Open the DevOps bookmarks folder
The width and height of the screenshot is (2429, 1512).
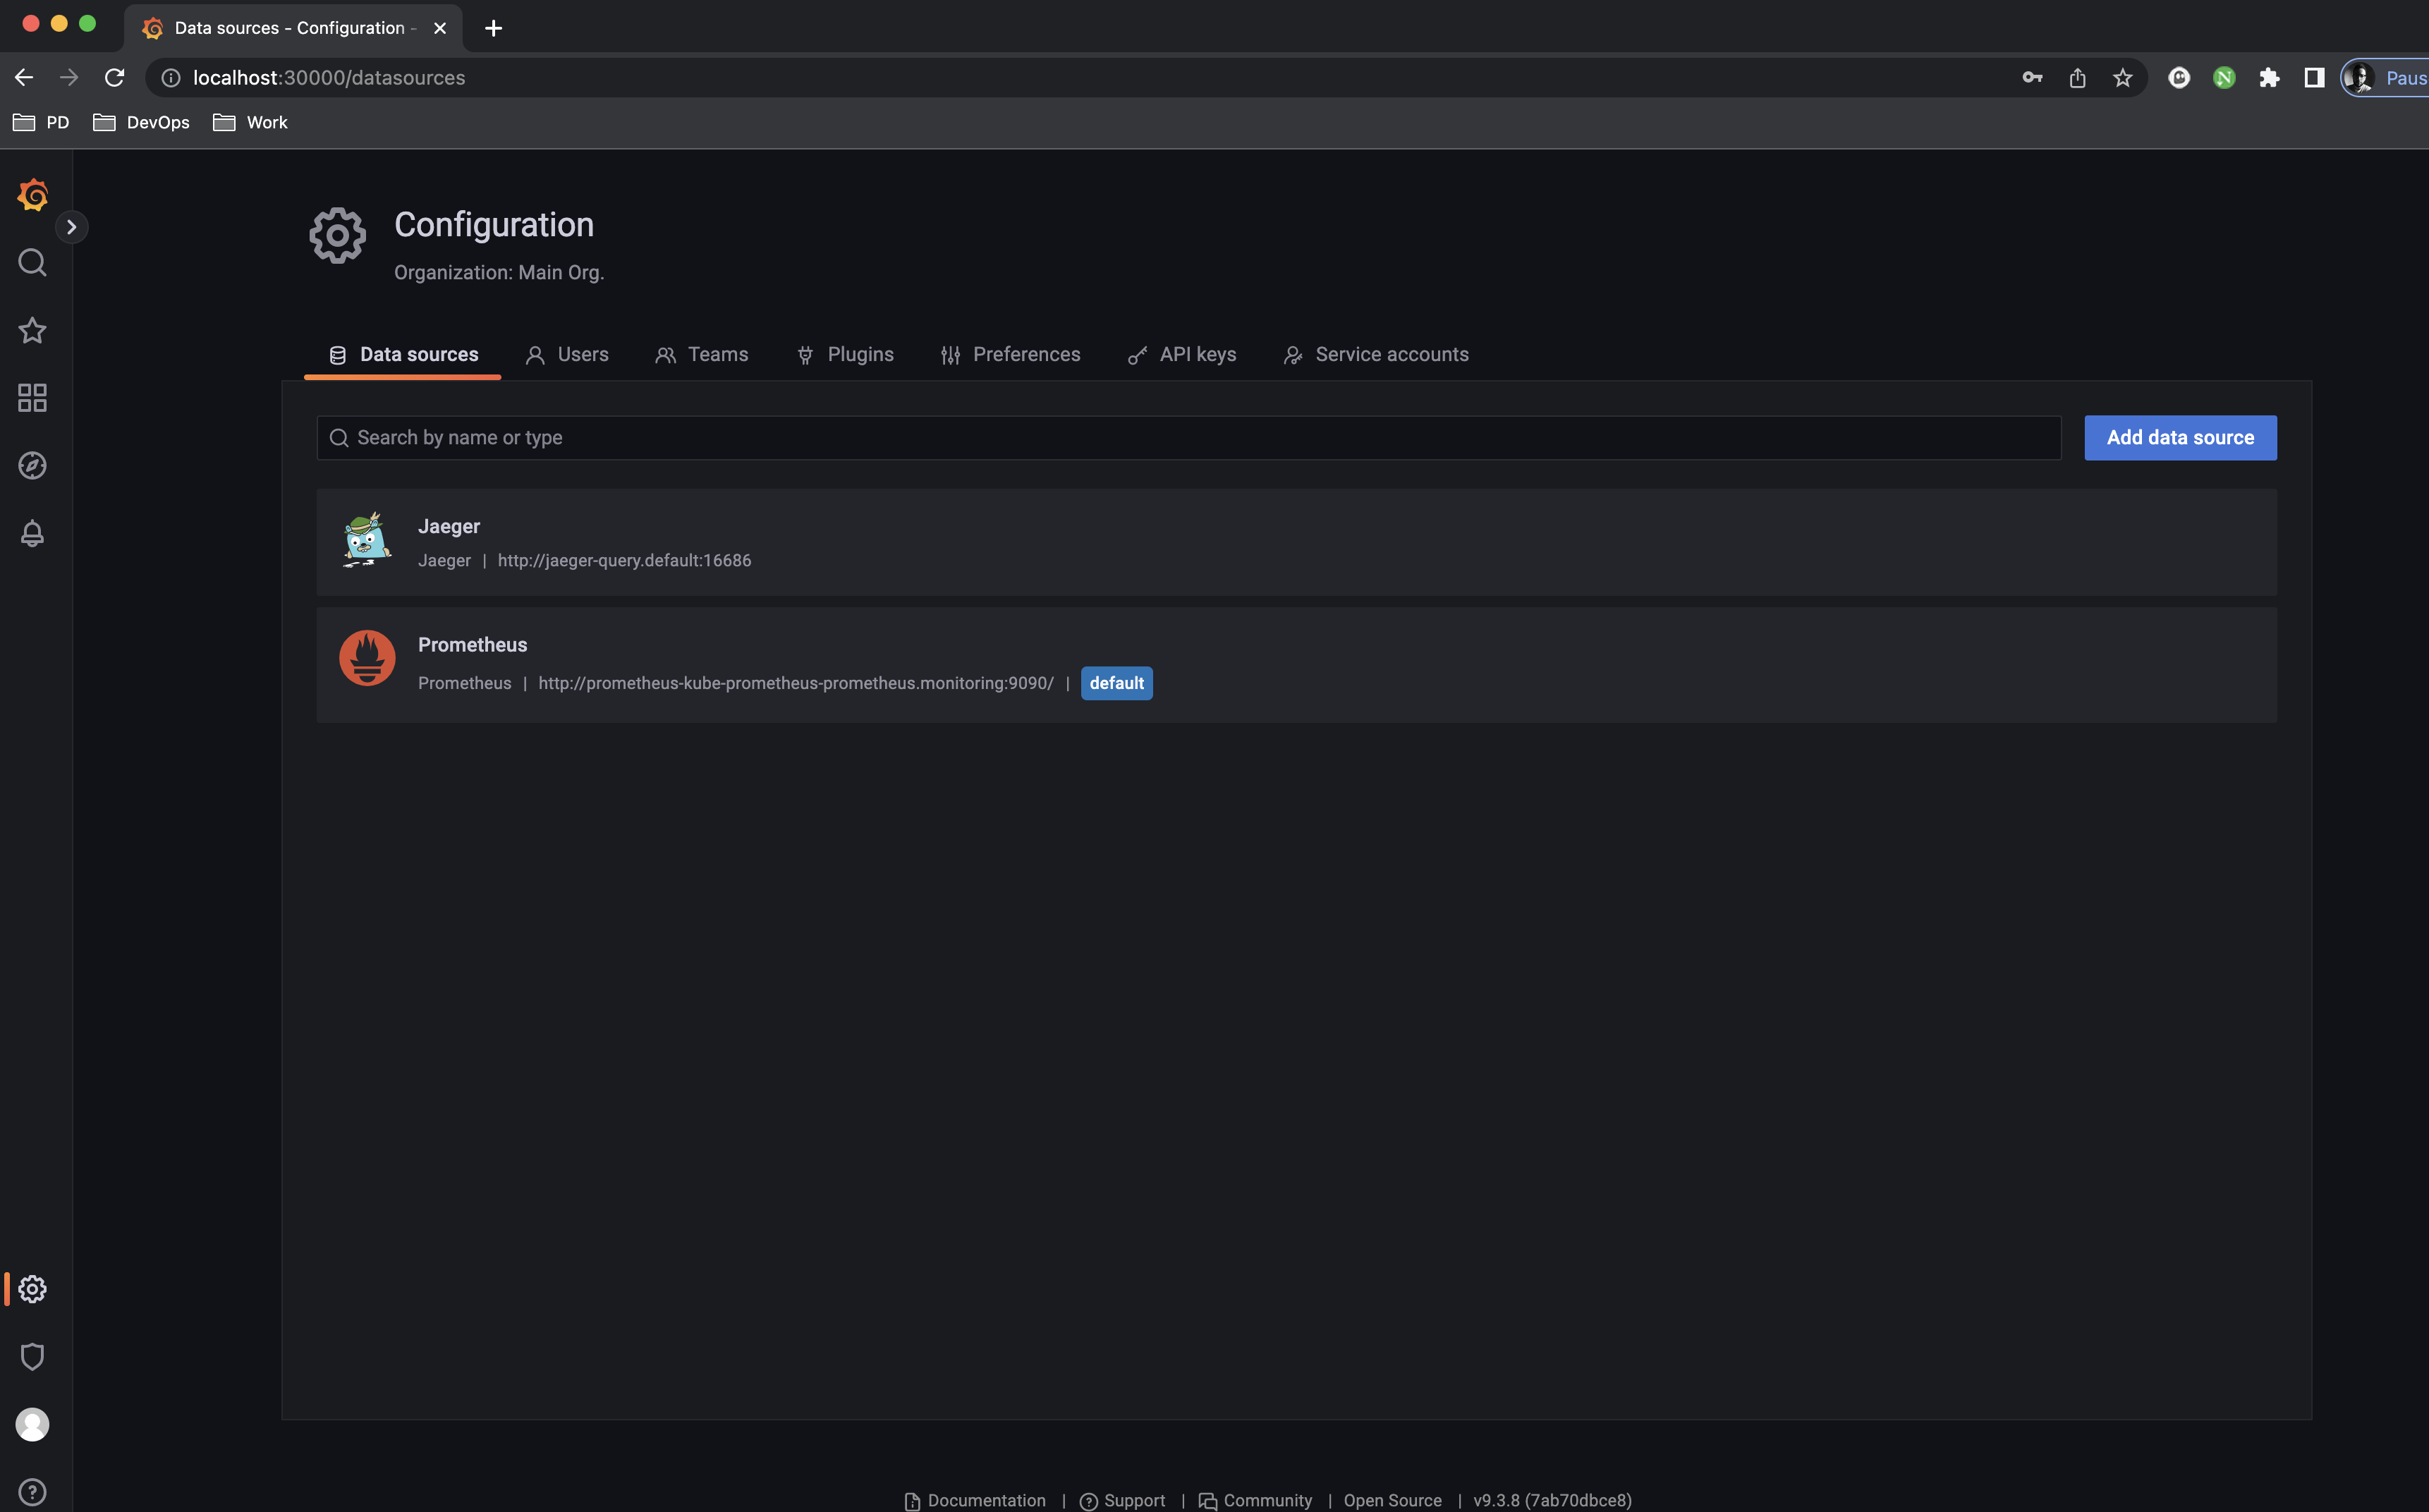141,122
